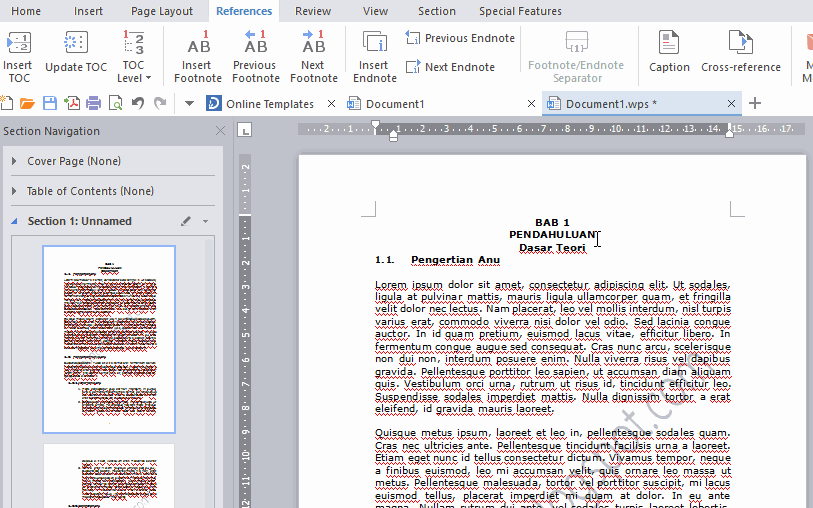
Task: Click the Print icon
Action: (x=93, y=103)
